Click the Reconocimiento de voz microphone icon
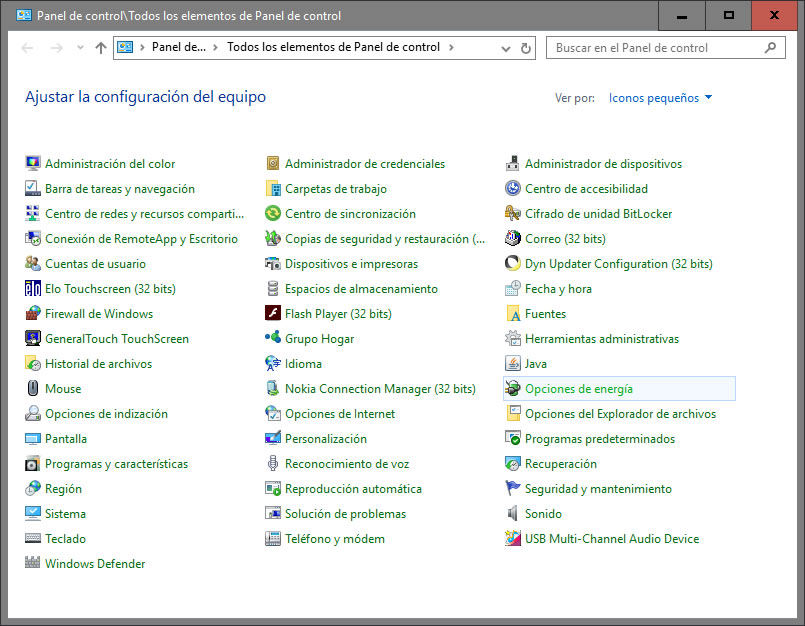The image size is (805, 626). 273,464
